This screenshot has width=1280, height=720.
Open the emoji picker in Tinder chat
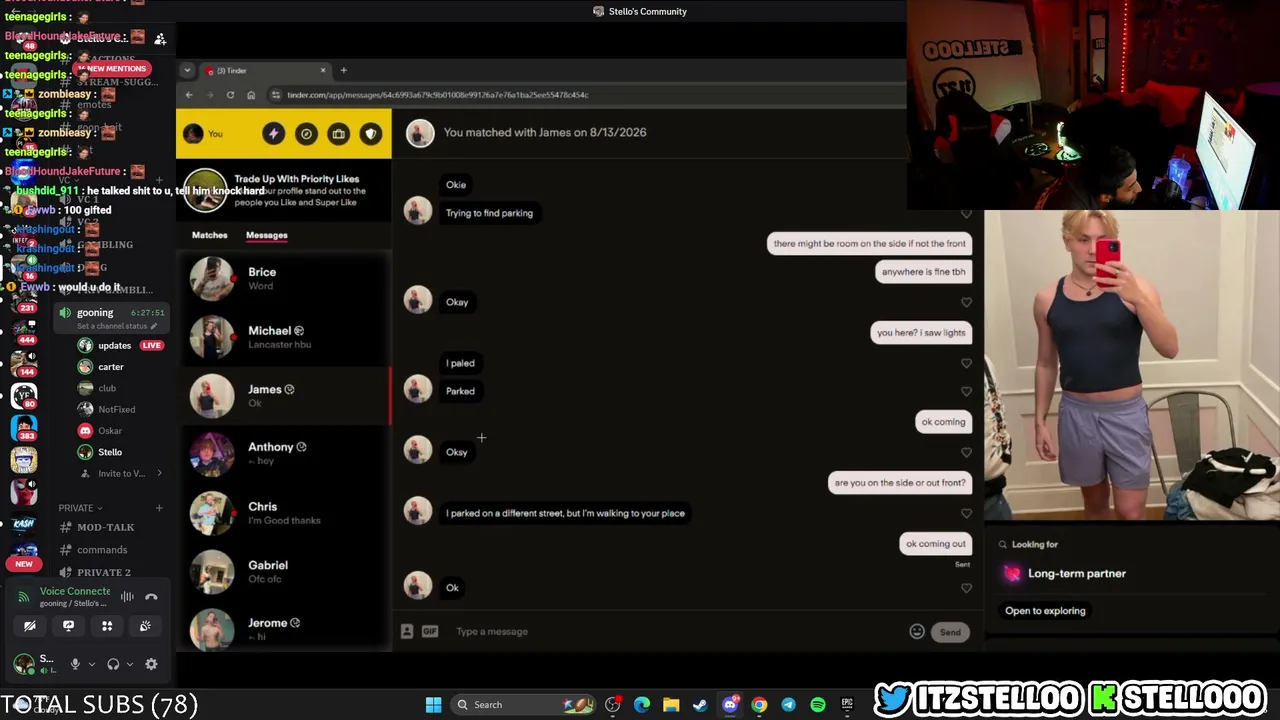917,631
